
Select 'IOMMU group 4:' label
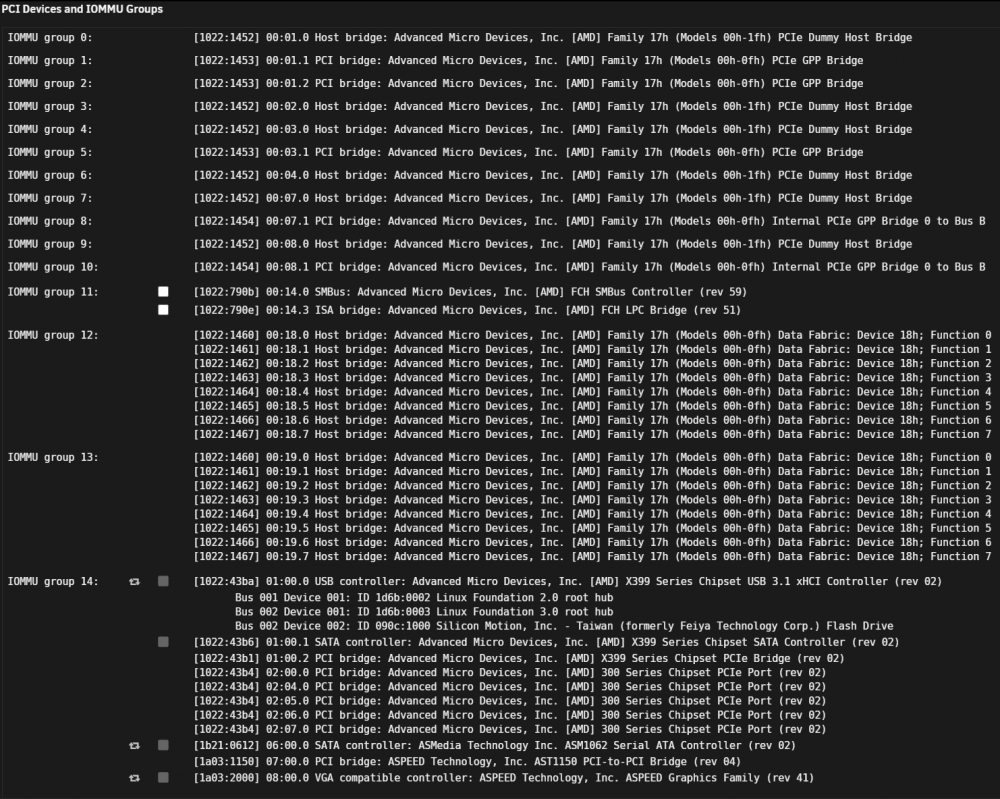pyautogui.click(x=50, y=129)
